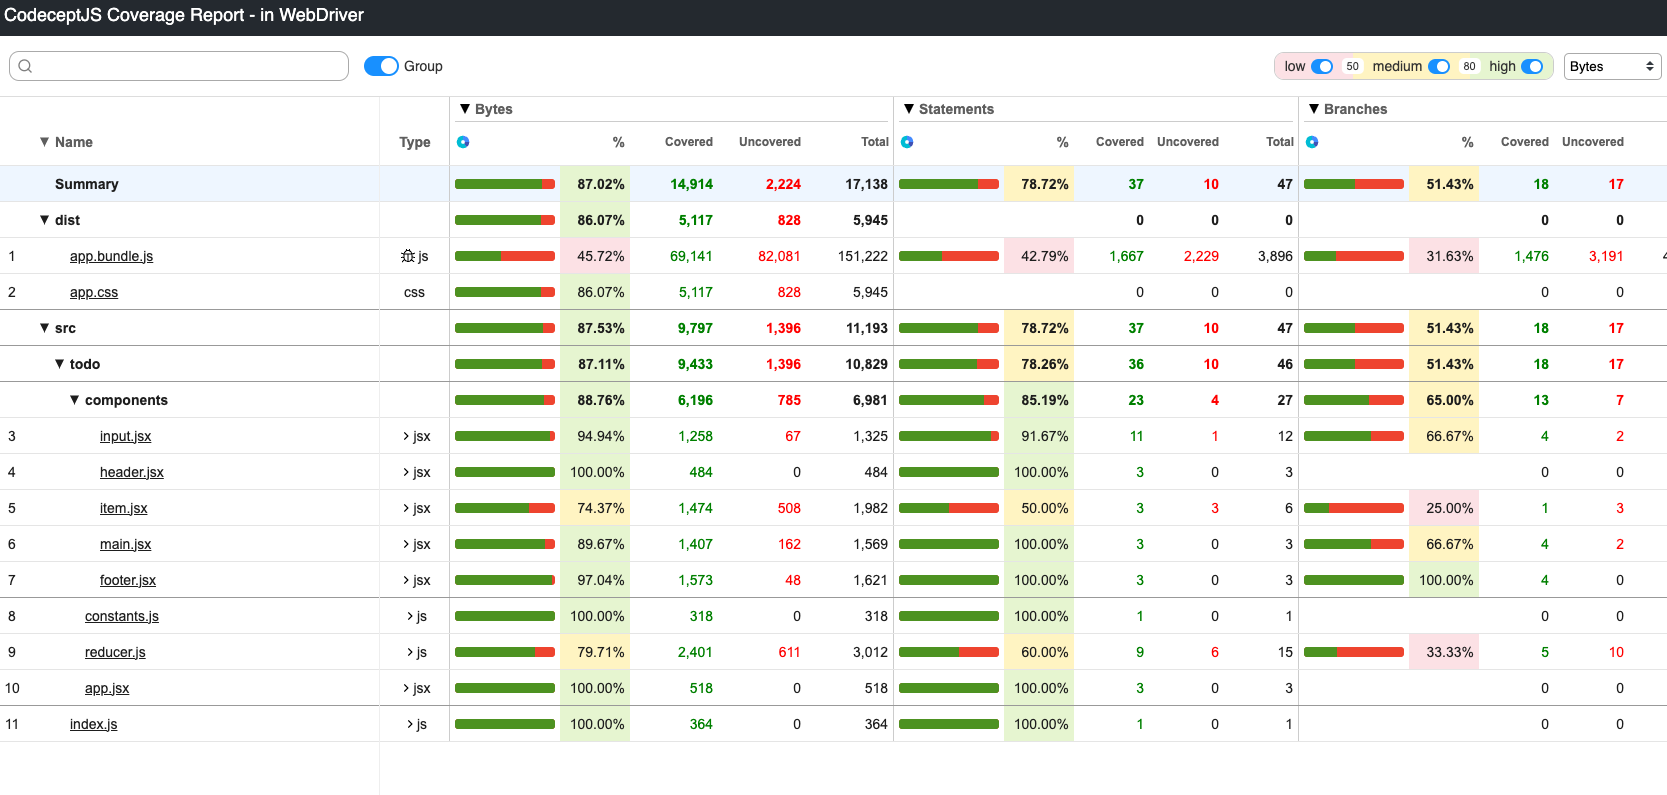Click item.jsx uncovered bytes value 508
1667x795 pixels.
pyautogui.click(x=789, y=508)
